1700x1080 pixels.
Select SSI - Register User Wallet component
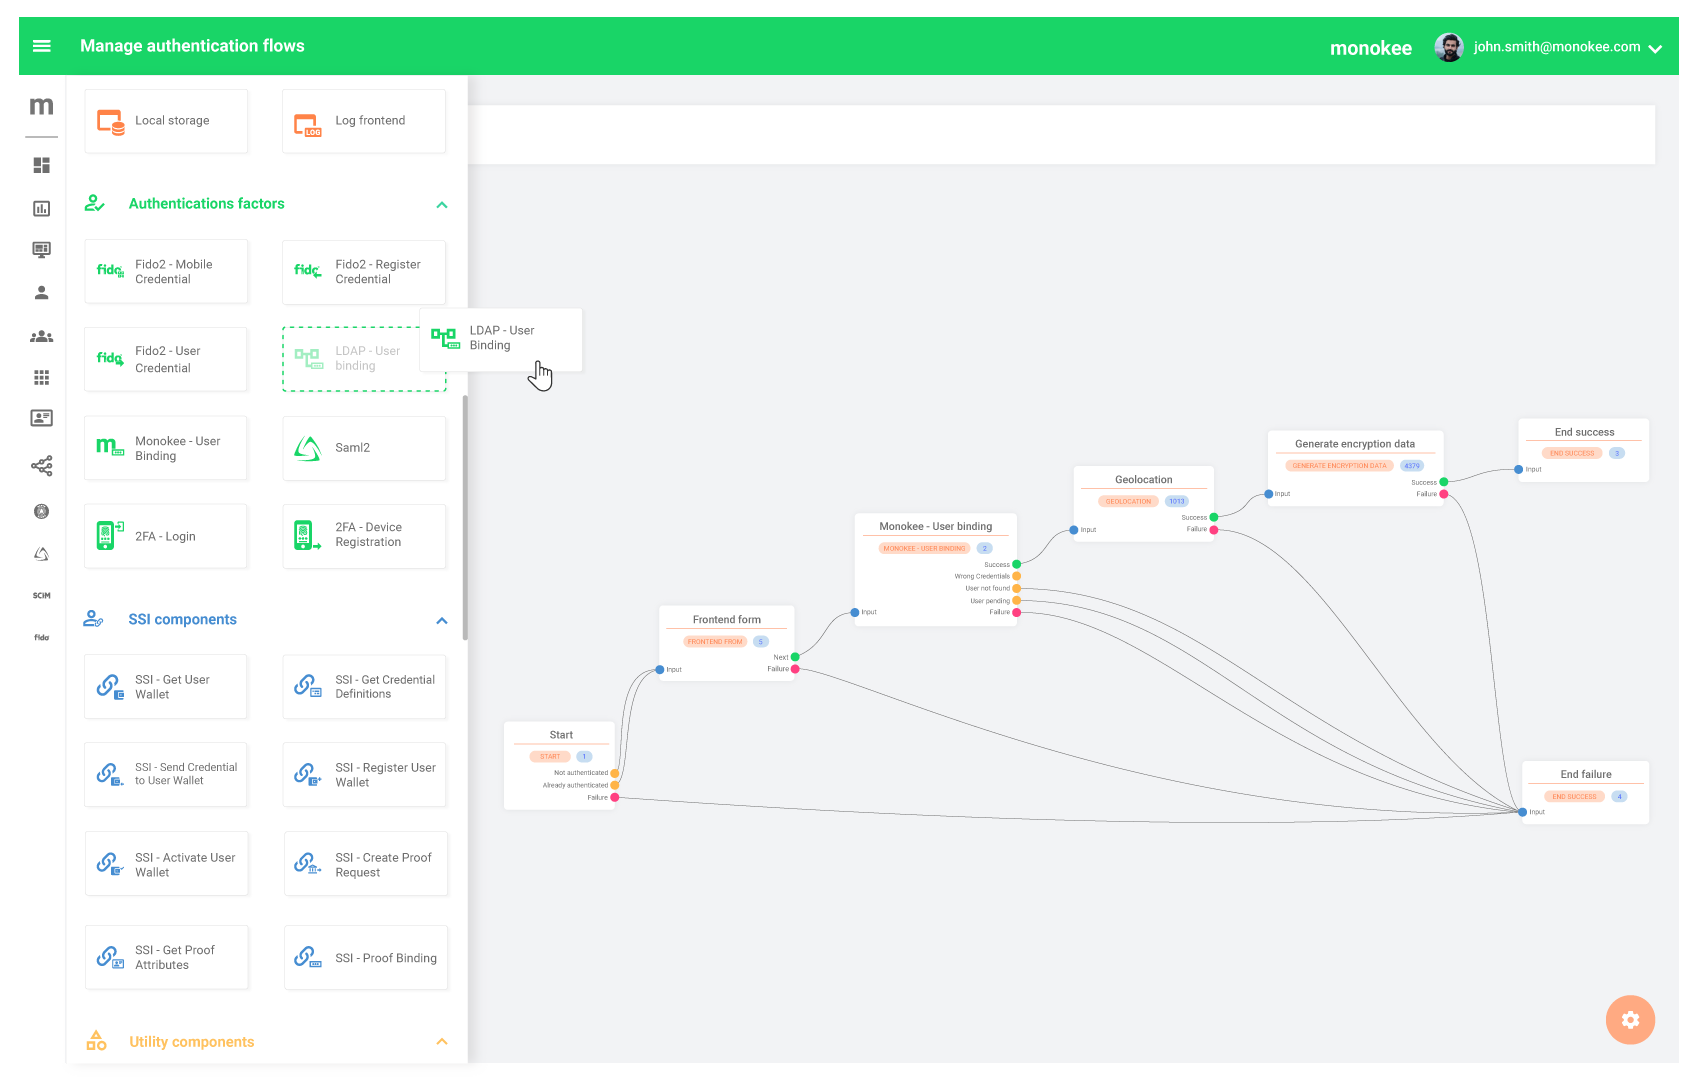click(364, 775)
